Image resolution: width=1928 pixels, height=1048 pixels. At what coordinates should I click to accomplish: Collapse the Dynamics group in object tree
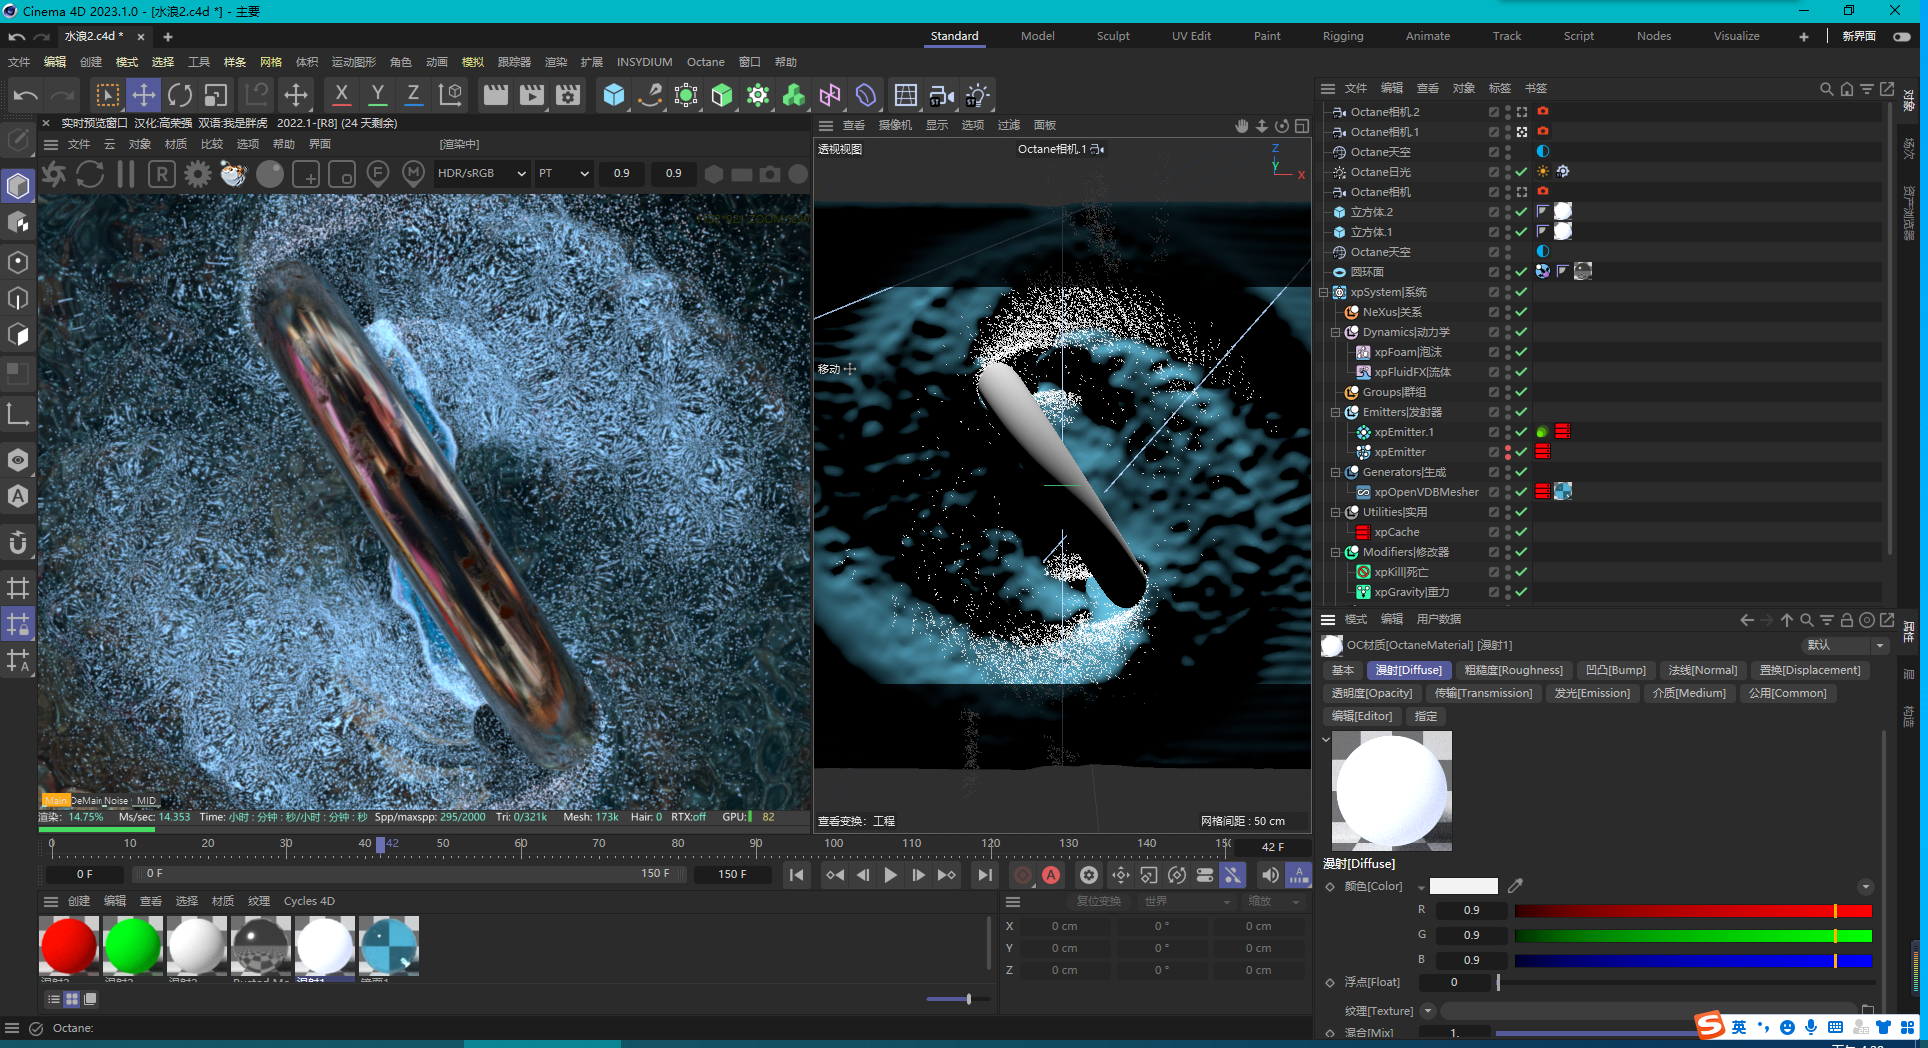pyautogui.click(x=1335, y=332)
